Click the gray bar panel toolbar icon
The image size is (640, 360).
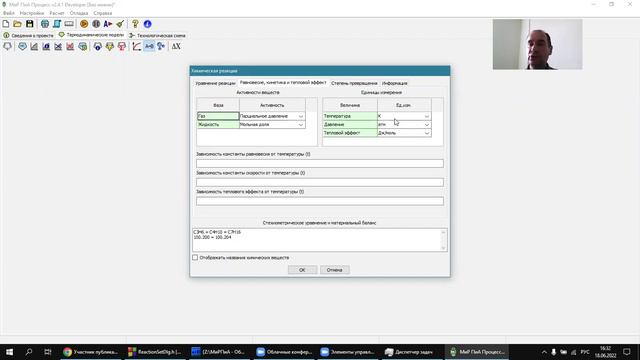(69, 24)
